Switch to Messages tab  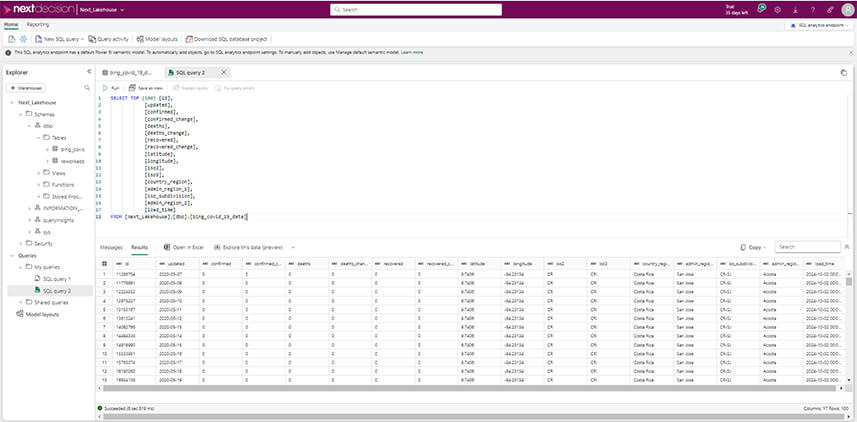(111, 247)
